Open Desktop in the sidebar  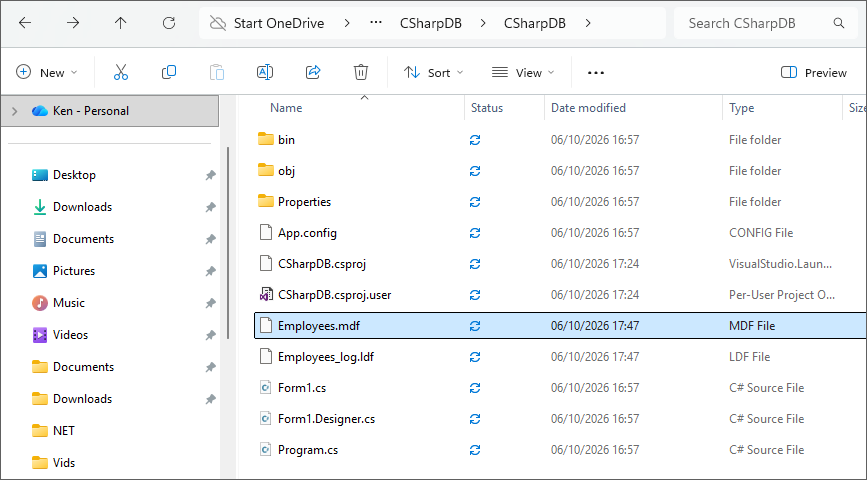tap(74, 175)
